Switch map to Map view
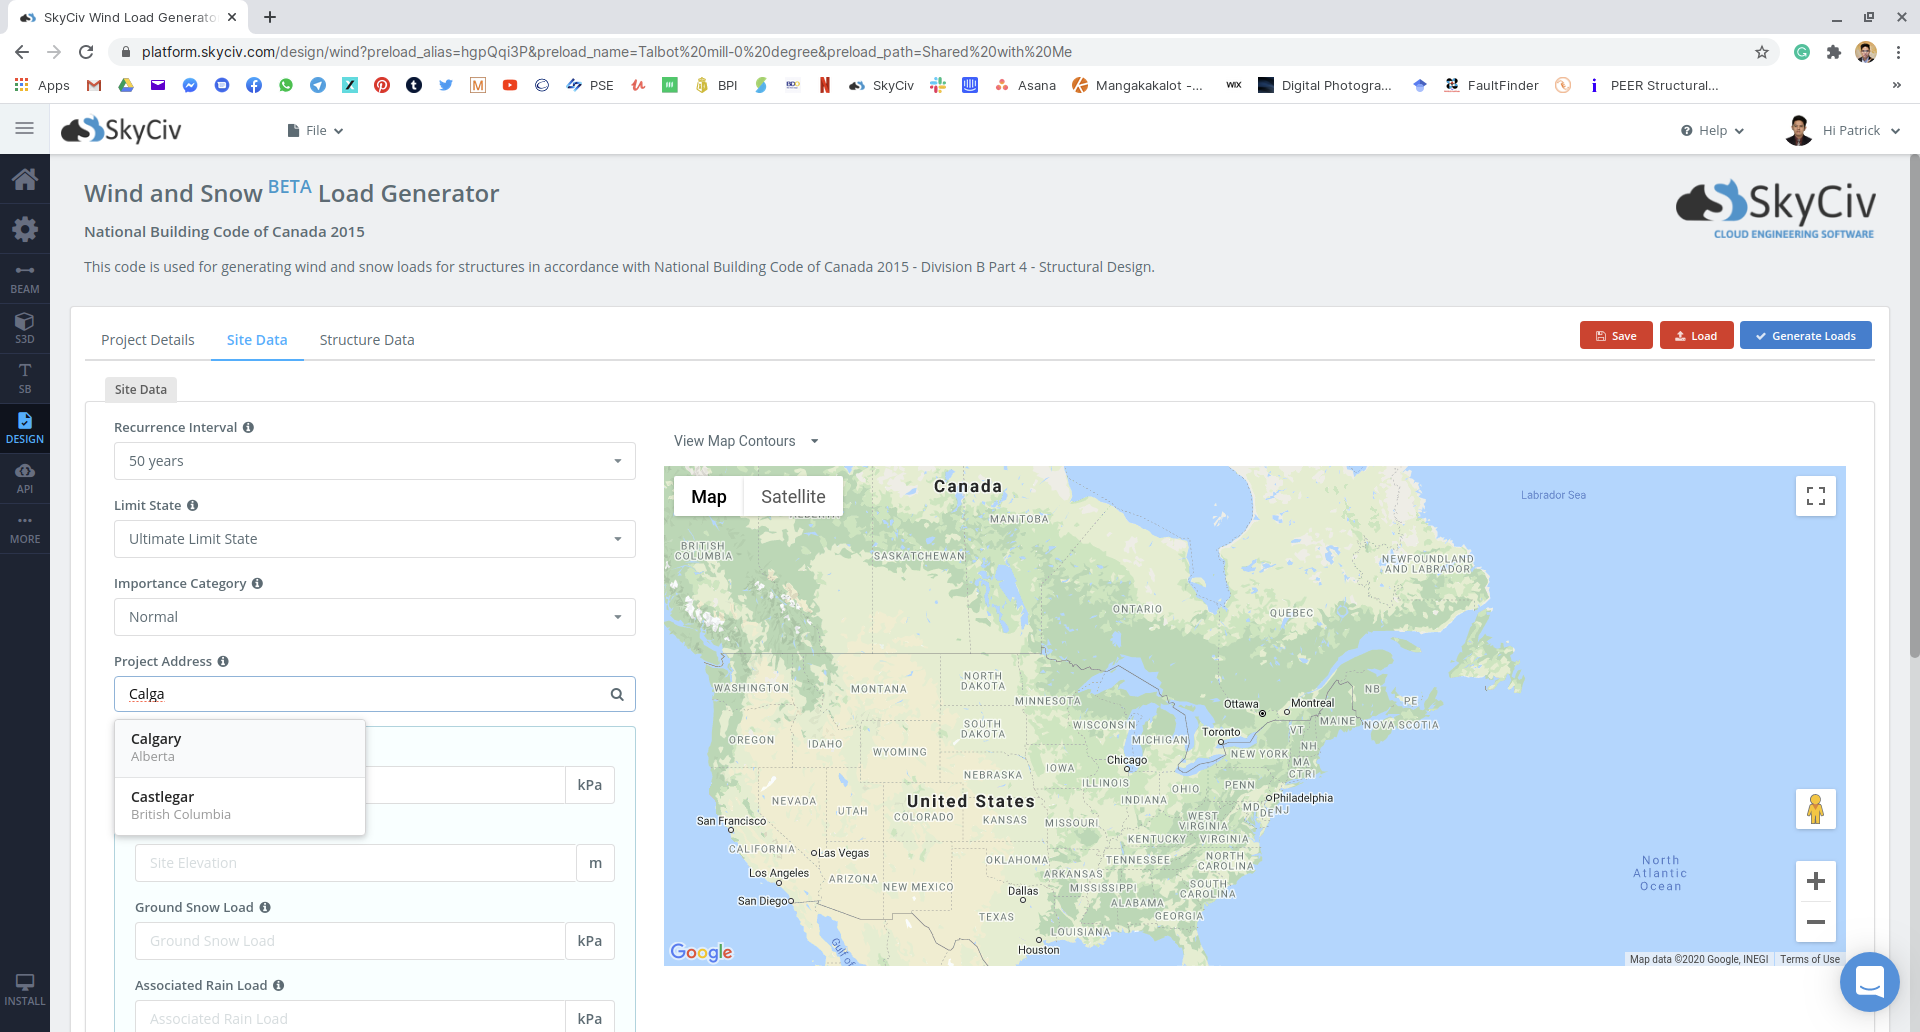Screen dimensions: 1920x1032 point(708,497)
